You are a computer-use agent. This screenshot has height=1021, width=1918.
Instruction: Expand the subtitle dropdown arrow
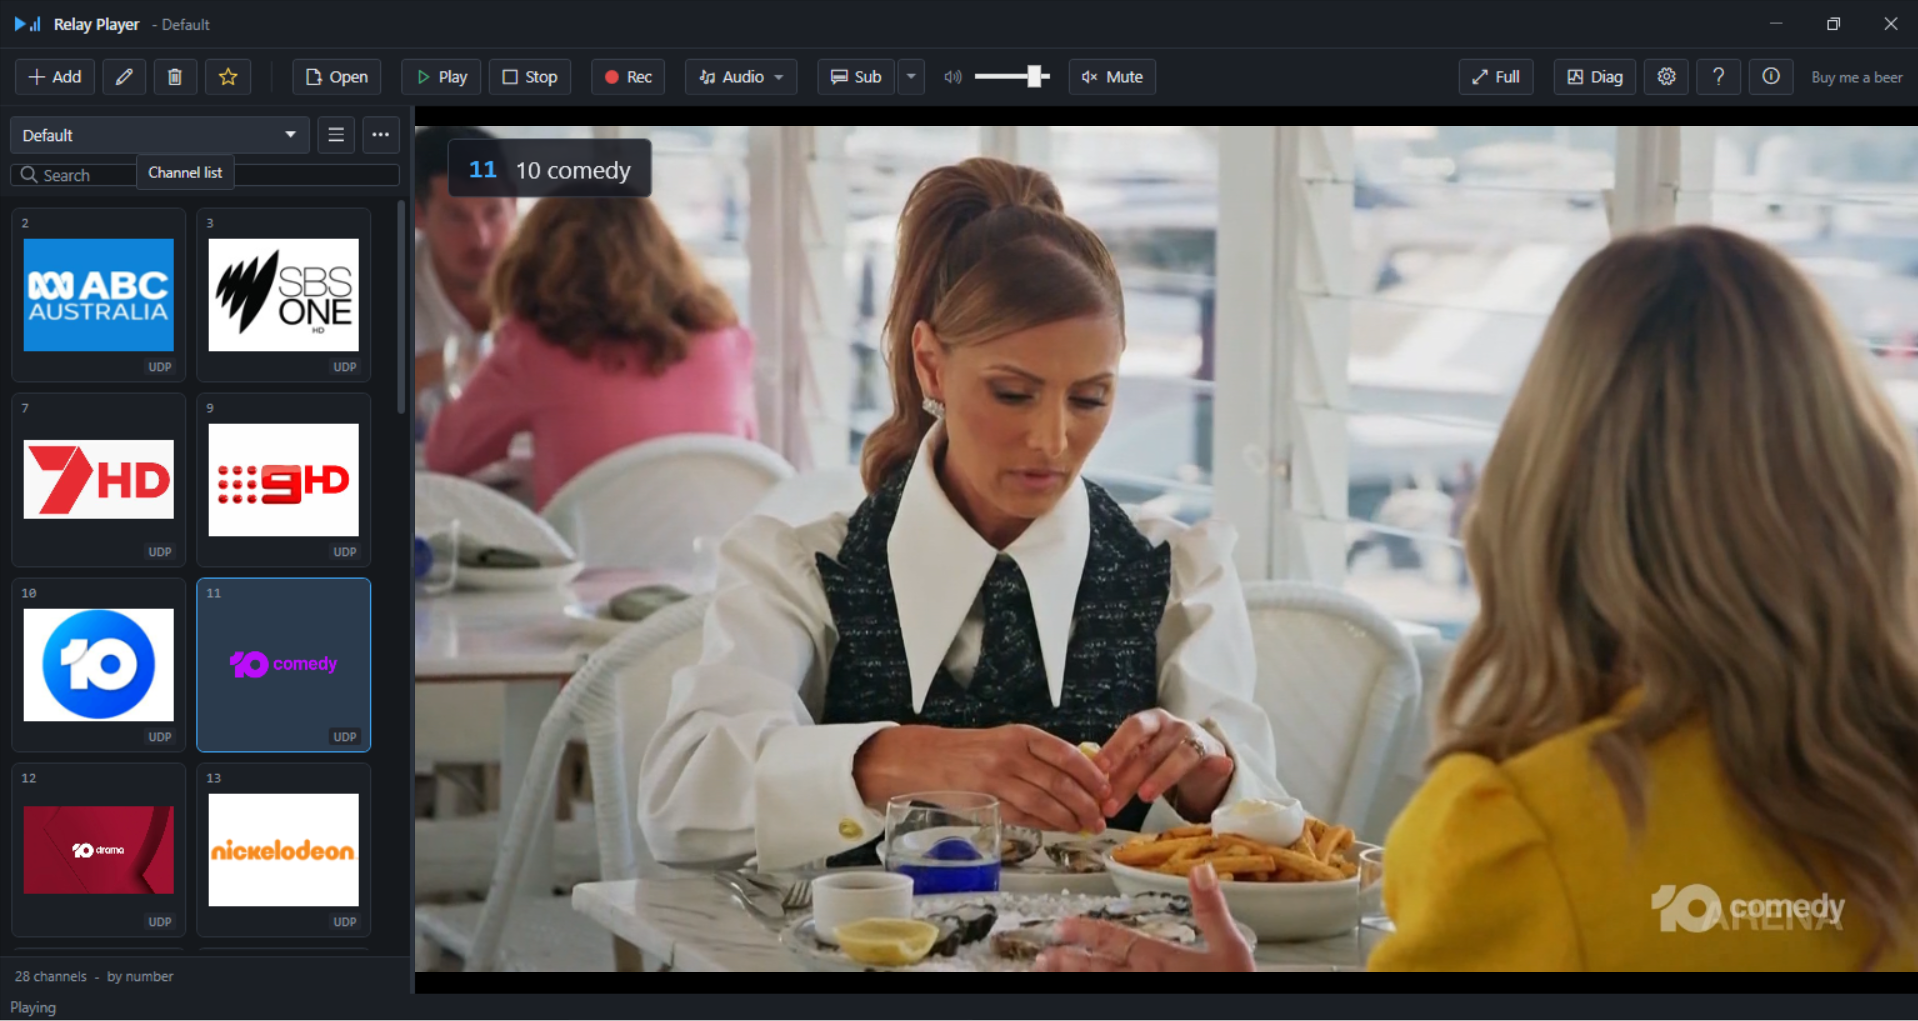click(911, 77)
